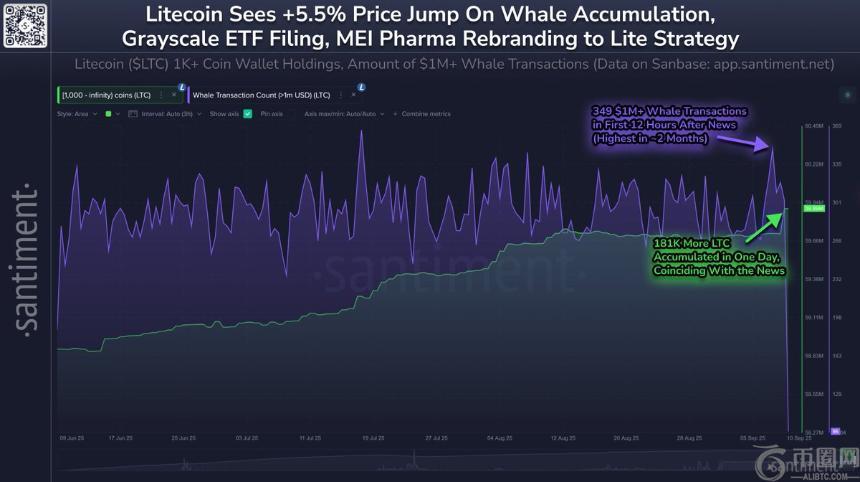Close the [1,000 - infinity) coins metric tab
The width and height of the screenshot is (860, 482).
pos(171,94)
